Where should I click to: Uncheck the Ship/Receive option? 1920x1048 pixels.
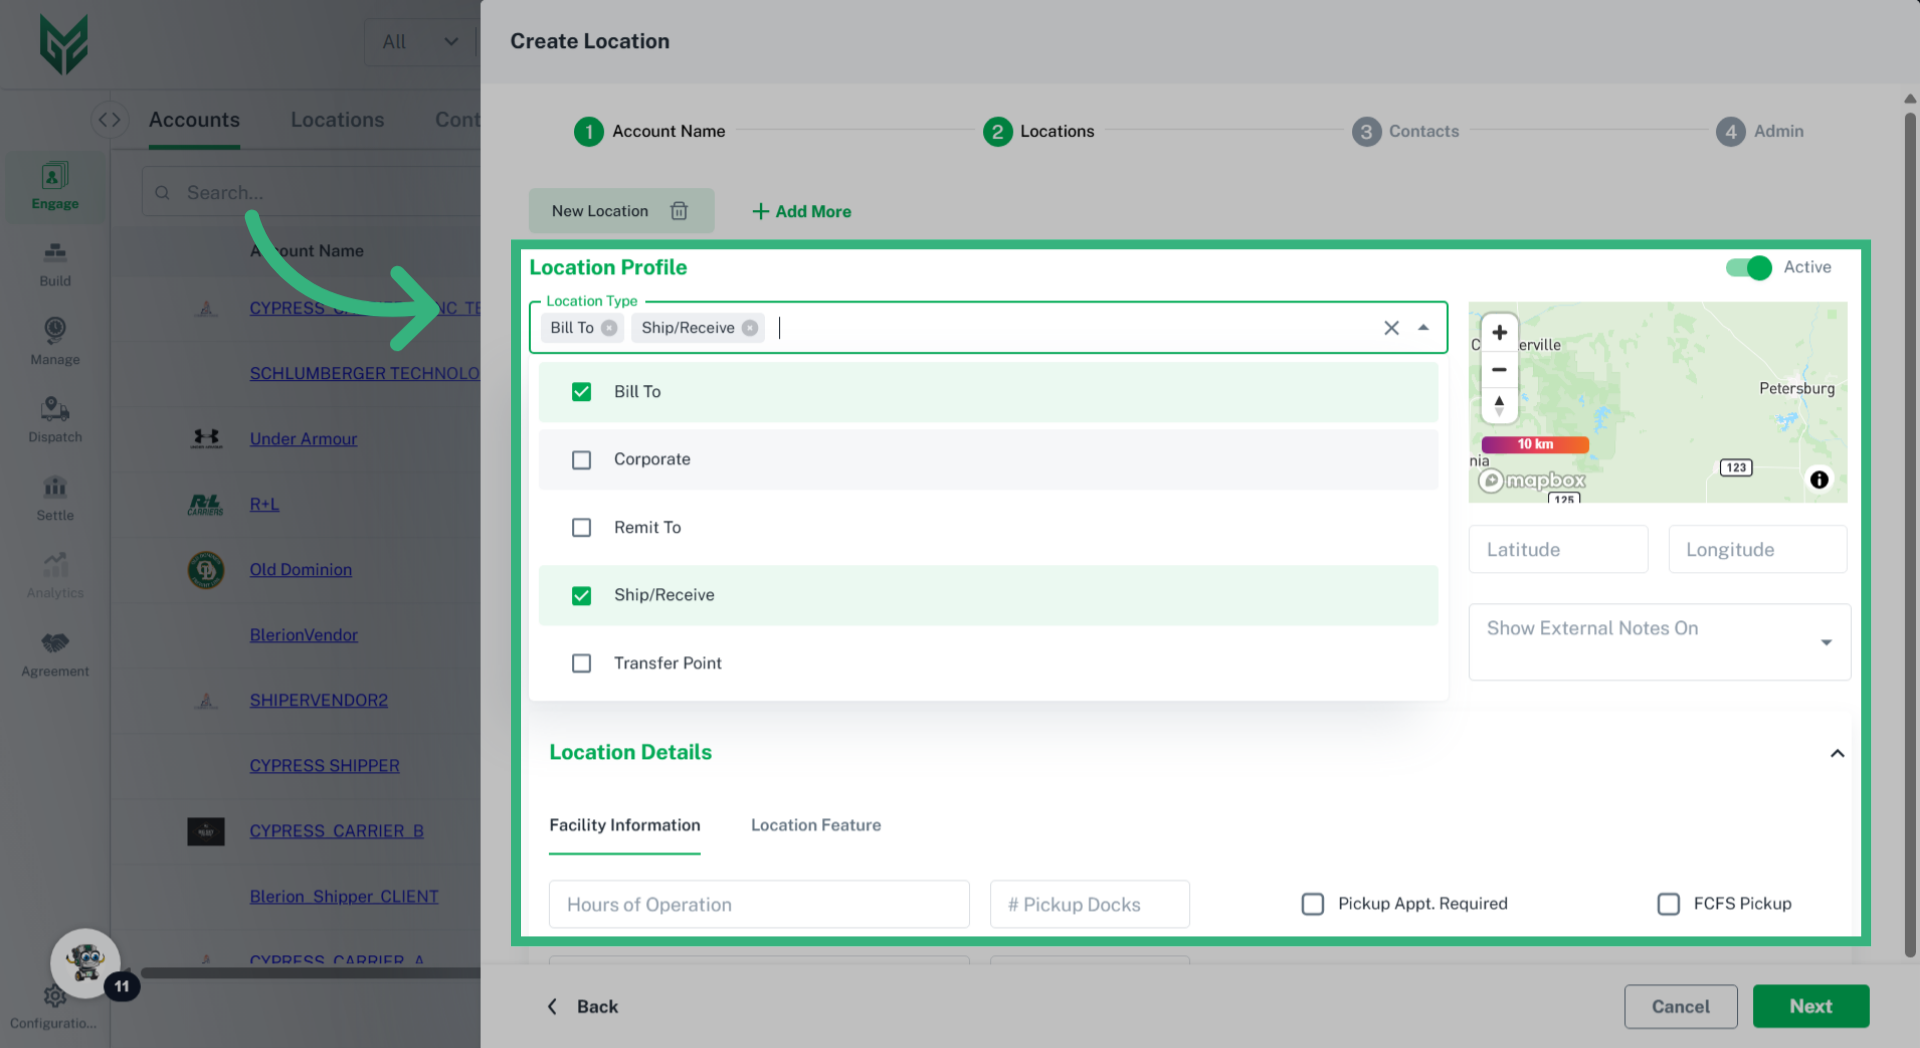(x=581, y=596)
